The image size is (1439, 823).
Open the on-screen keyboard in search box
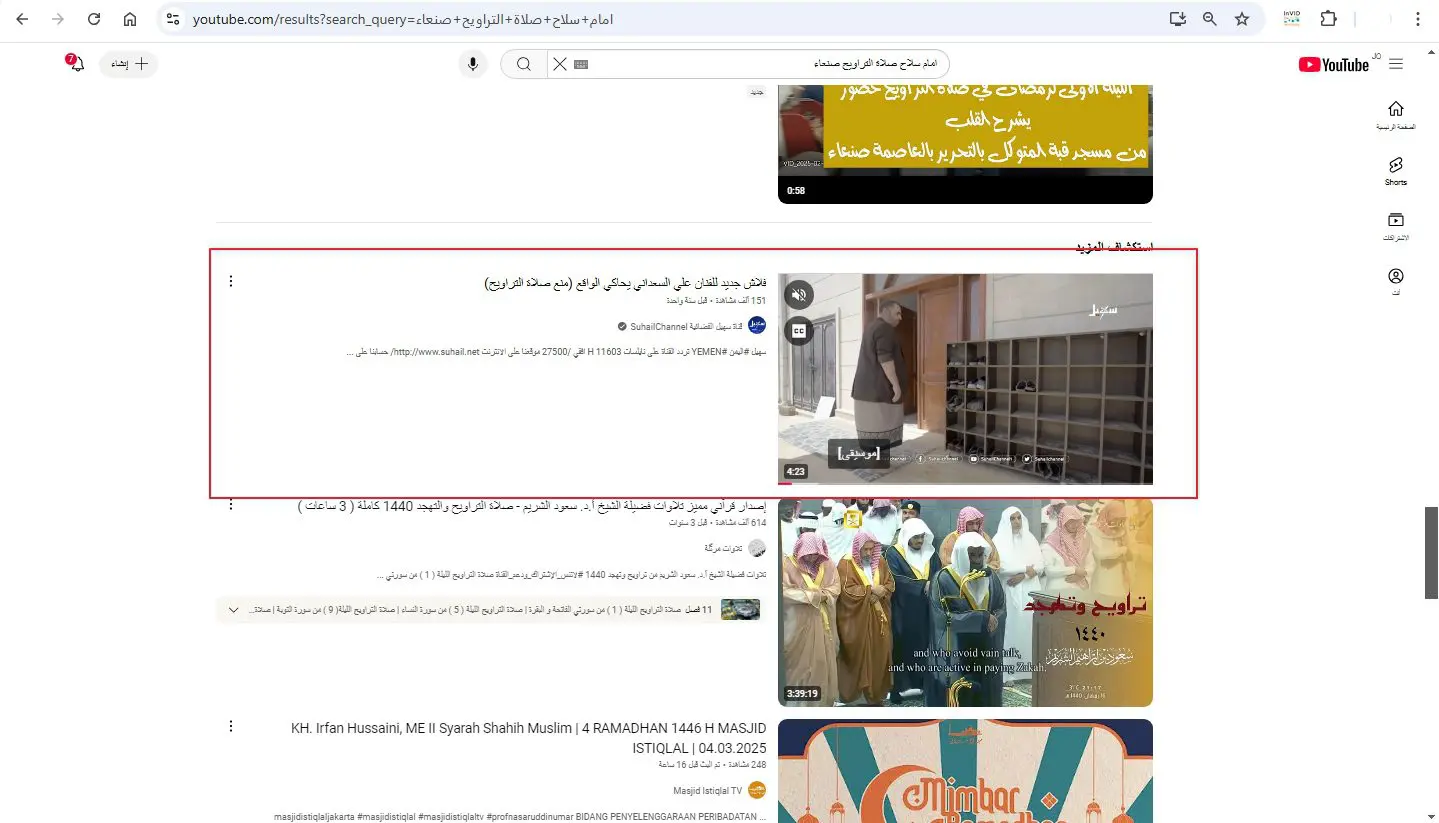click(581, 64)
